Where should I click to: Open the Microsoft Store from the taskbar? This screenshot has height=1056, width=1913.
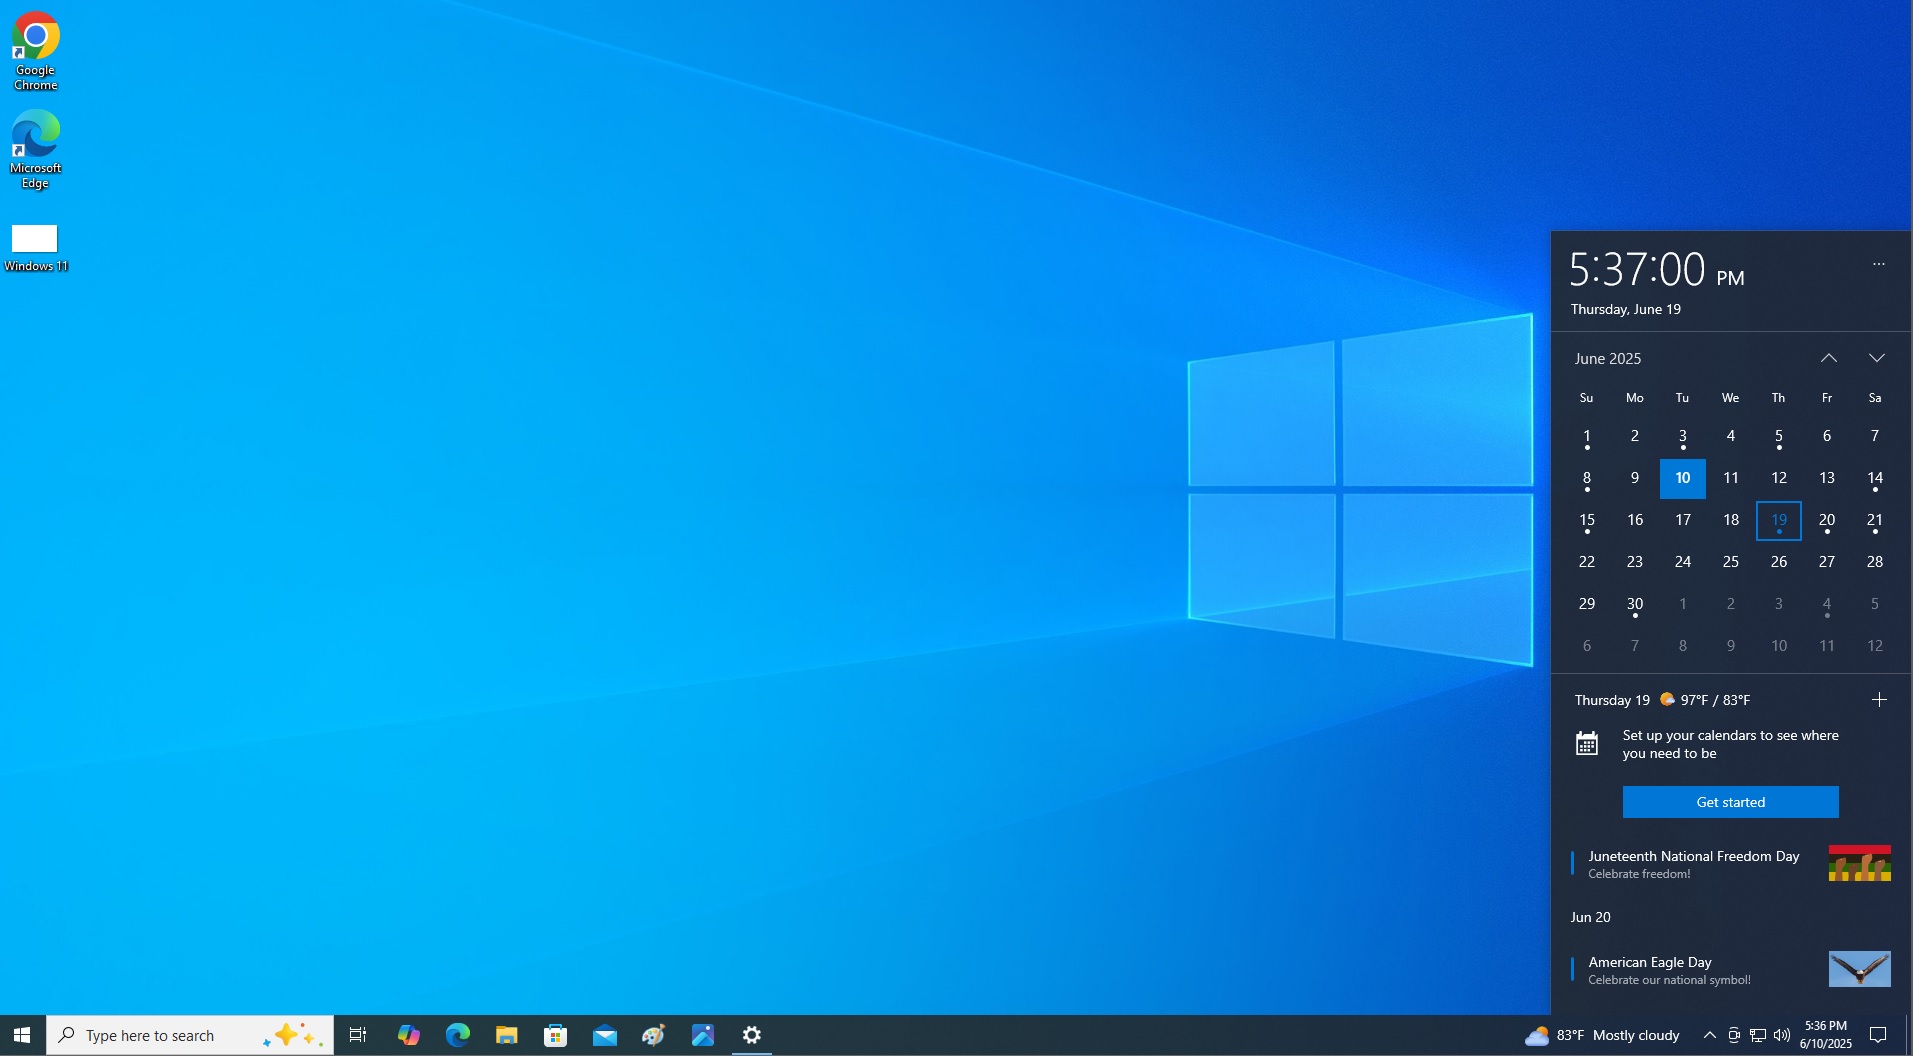[x=556, y=1035]
